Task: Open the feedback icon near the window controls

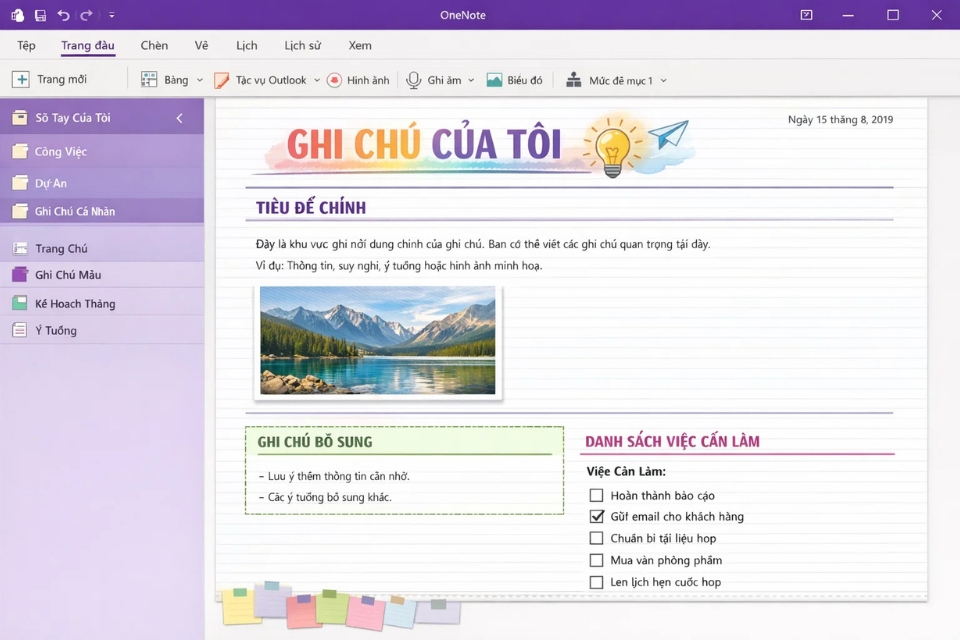Action: [x=805, y=15]
